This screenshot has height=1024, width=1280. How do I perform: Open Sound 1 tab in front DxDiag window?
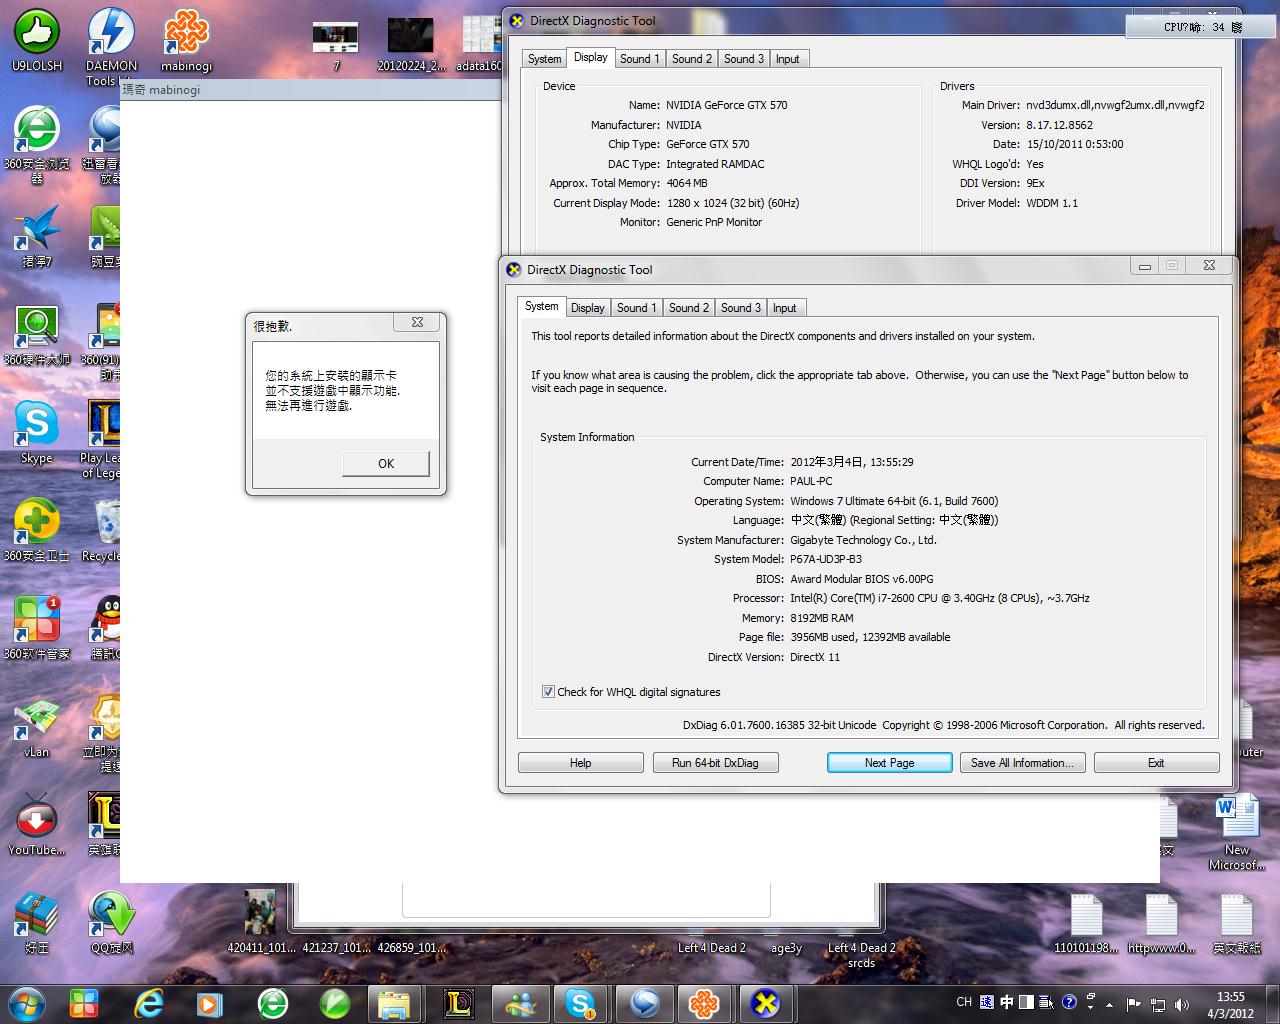pos(637,308)
